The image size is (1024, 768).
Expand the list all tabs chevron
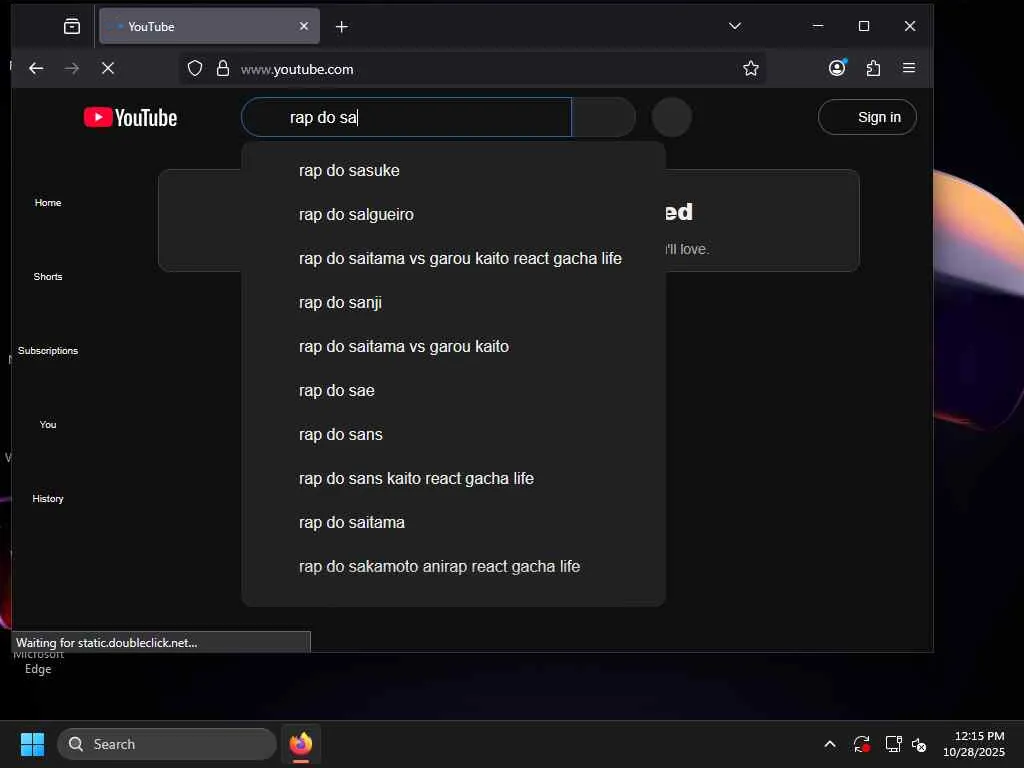735,26
